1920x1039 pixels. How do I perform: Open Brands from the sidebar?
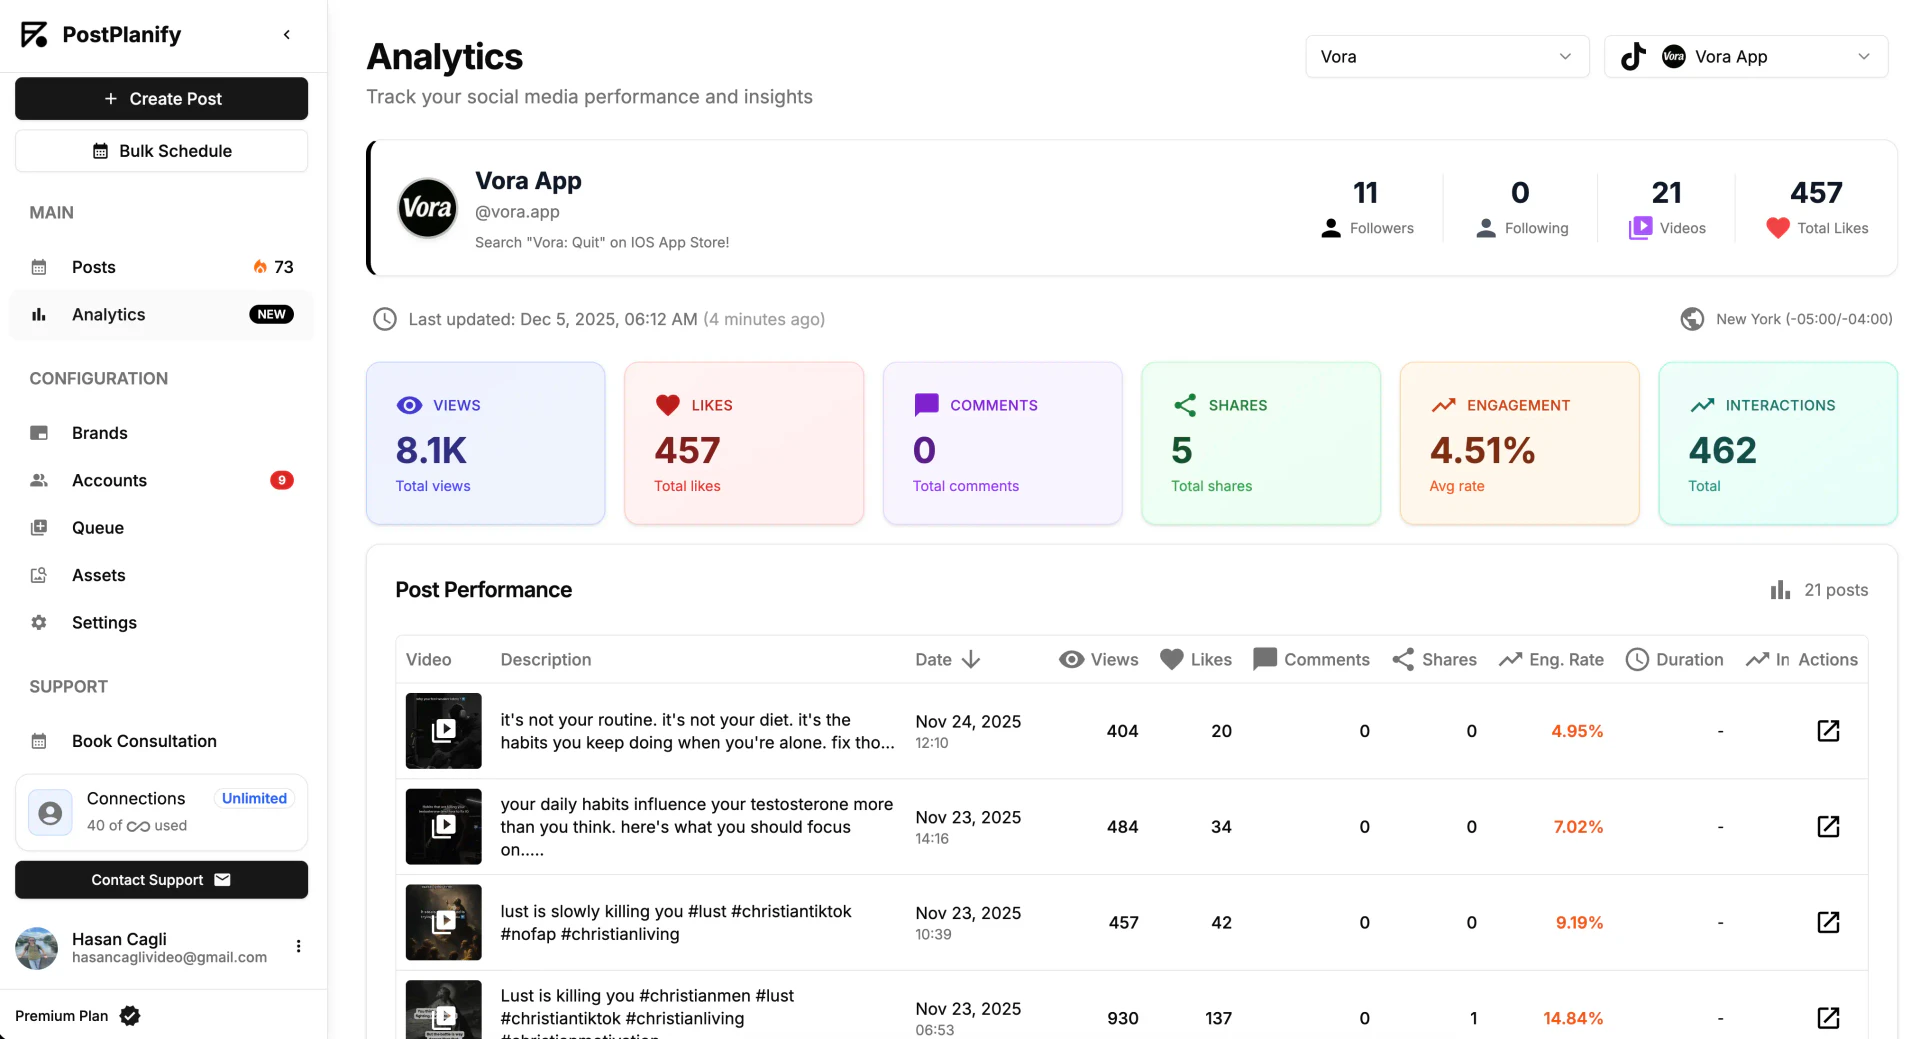click(99, 433)
